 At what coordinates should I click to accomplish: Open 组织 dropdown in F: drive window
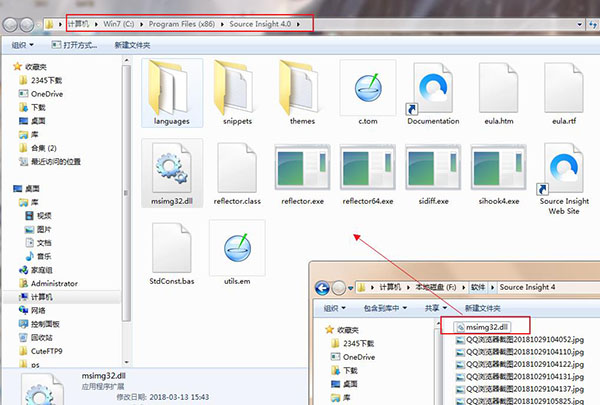coord(334,308)
